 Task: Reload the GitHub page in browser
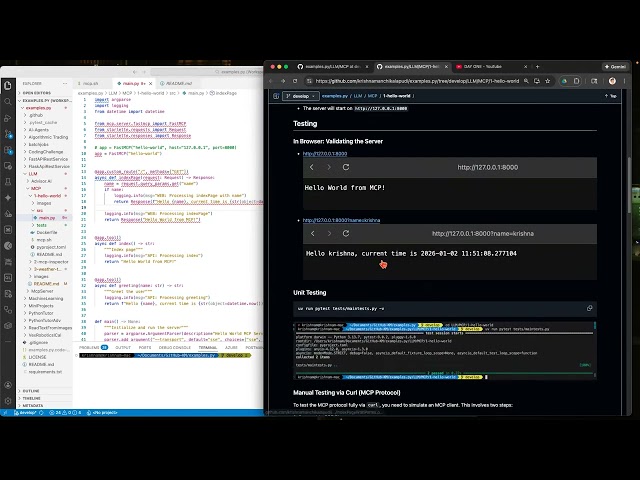coord(295,81)
